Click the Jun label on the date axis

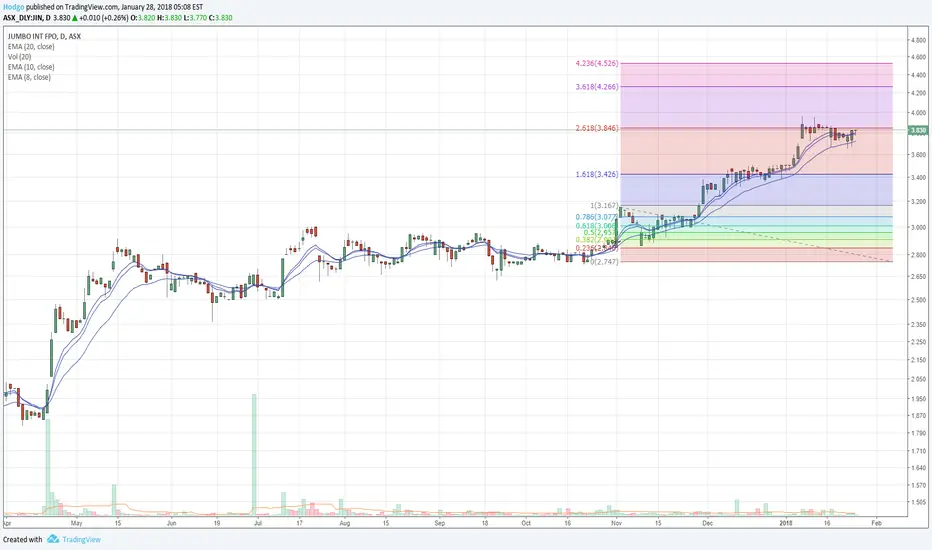click(x=172, y=523)
